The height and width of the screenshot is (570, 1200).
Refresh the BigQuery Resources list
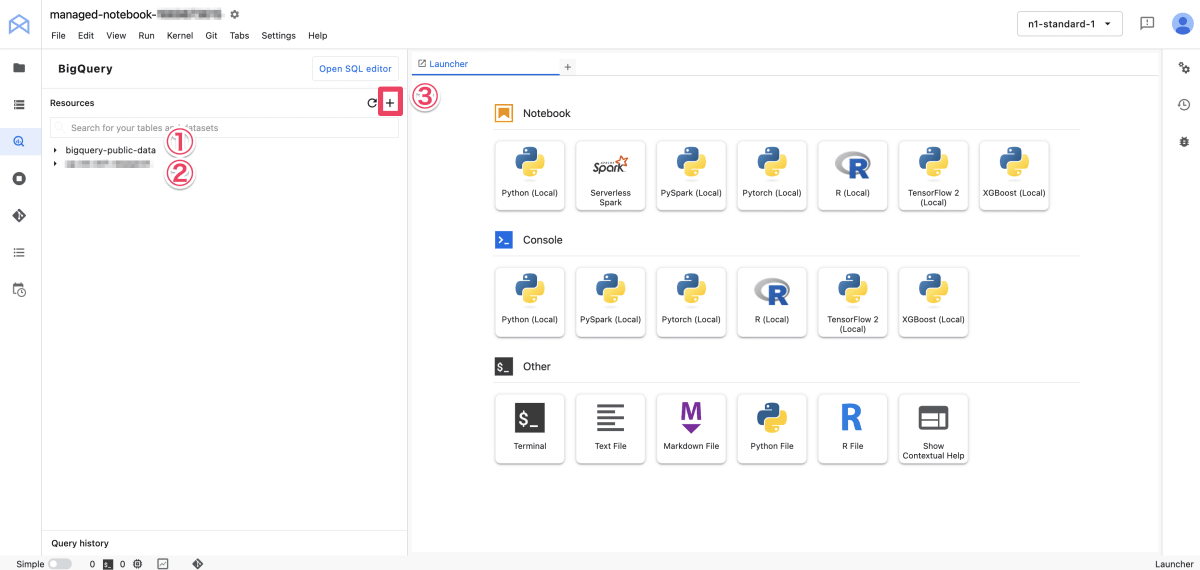(372, 103)
